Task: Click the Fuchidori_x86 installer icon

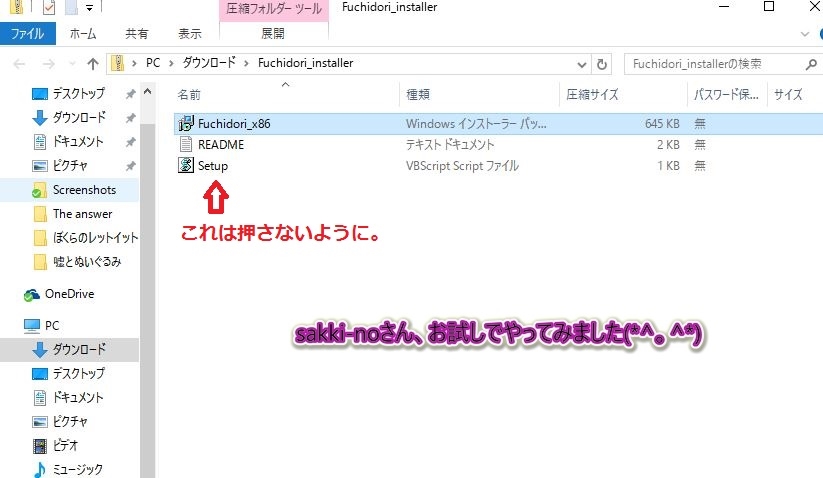Action: pos(186,124)
